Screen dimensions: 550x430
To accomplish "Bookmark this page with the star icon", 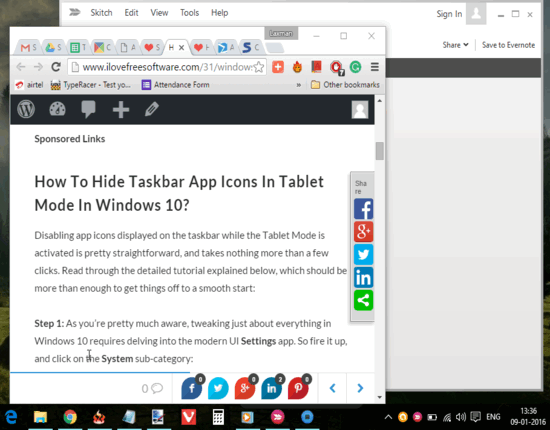I will click(x=259, y=67).
